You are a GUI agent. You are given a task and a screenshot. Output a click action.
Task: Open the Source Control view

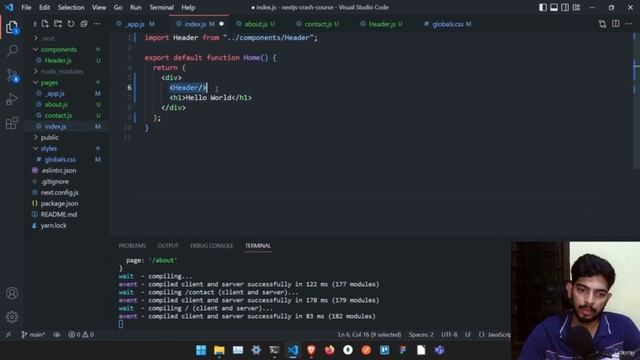click(x=12, y=75)
